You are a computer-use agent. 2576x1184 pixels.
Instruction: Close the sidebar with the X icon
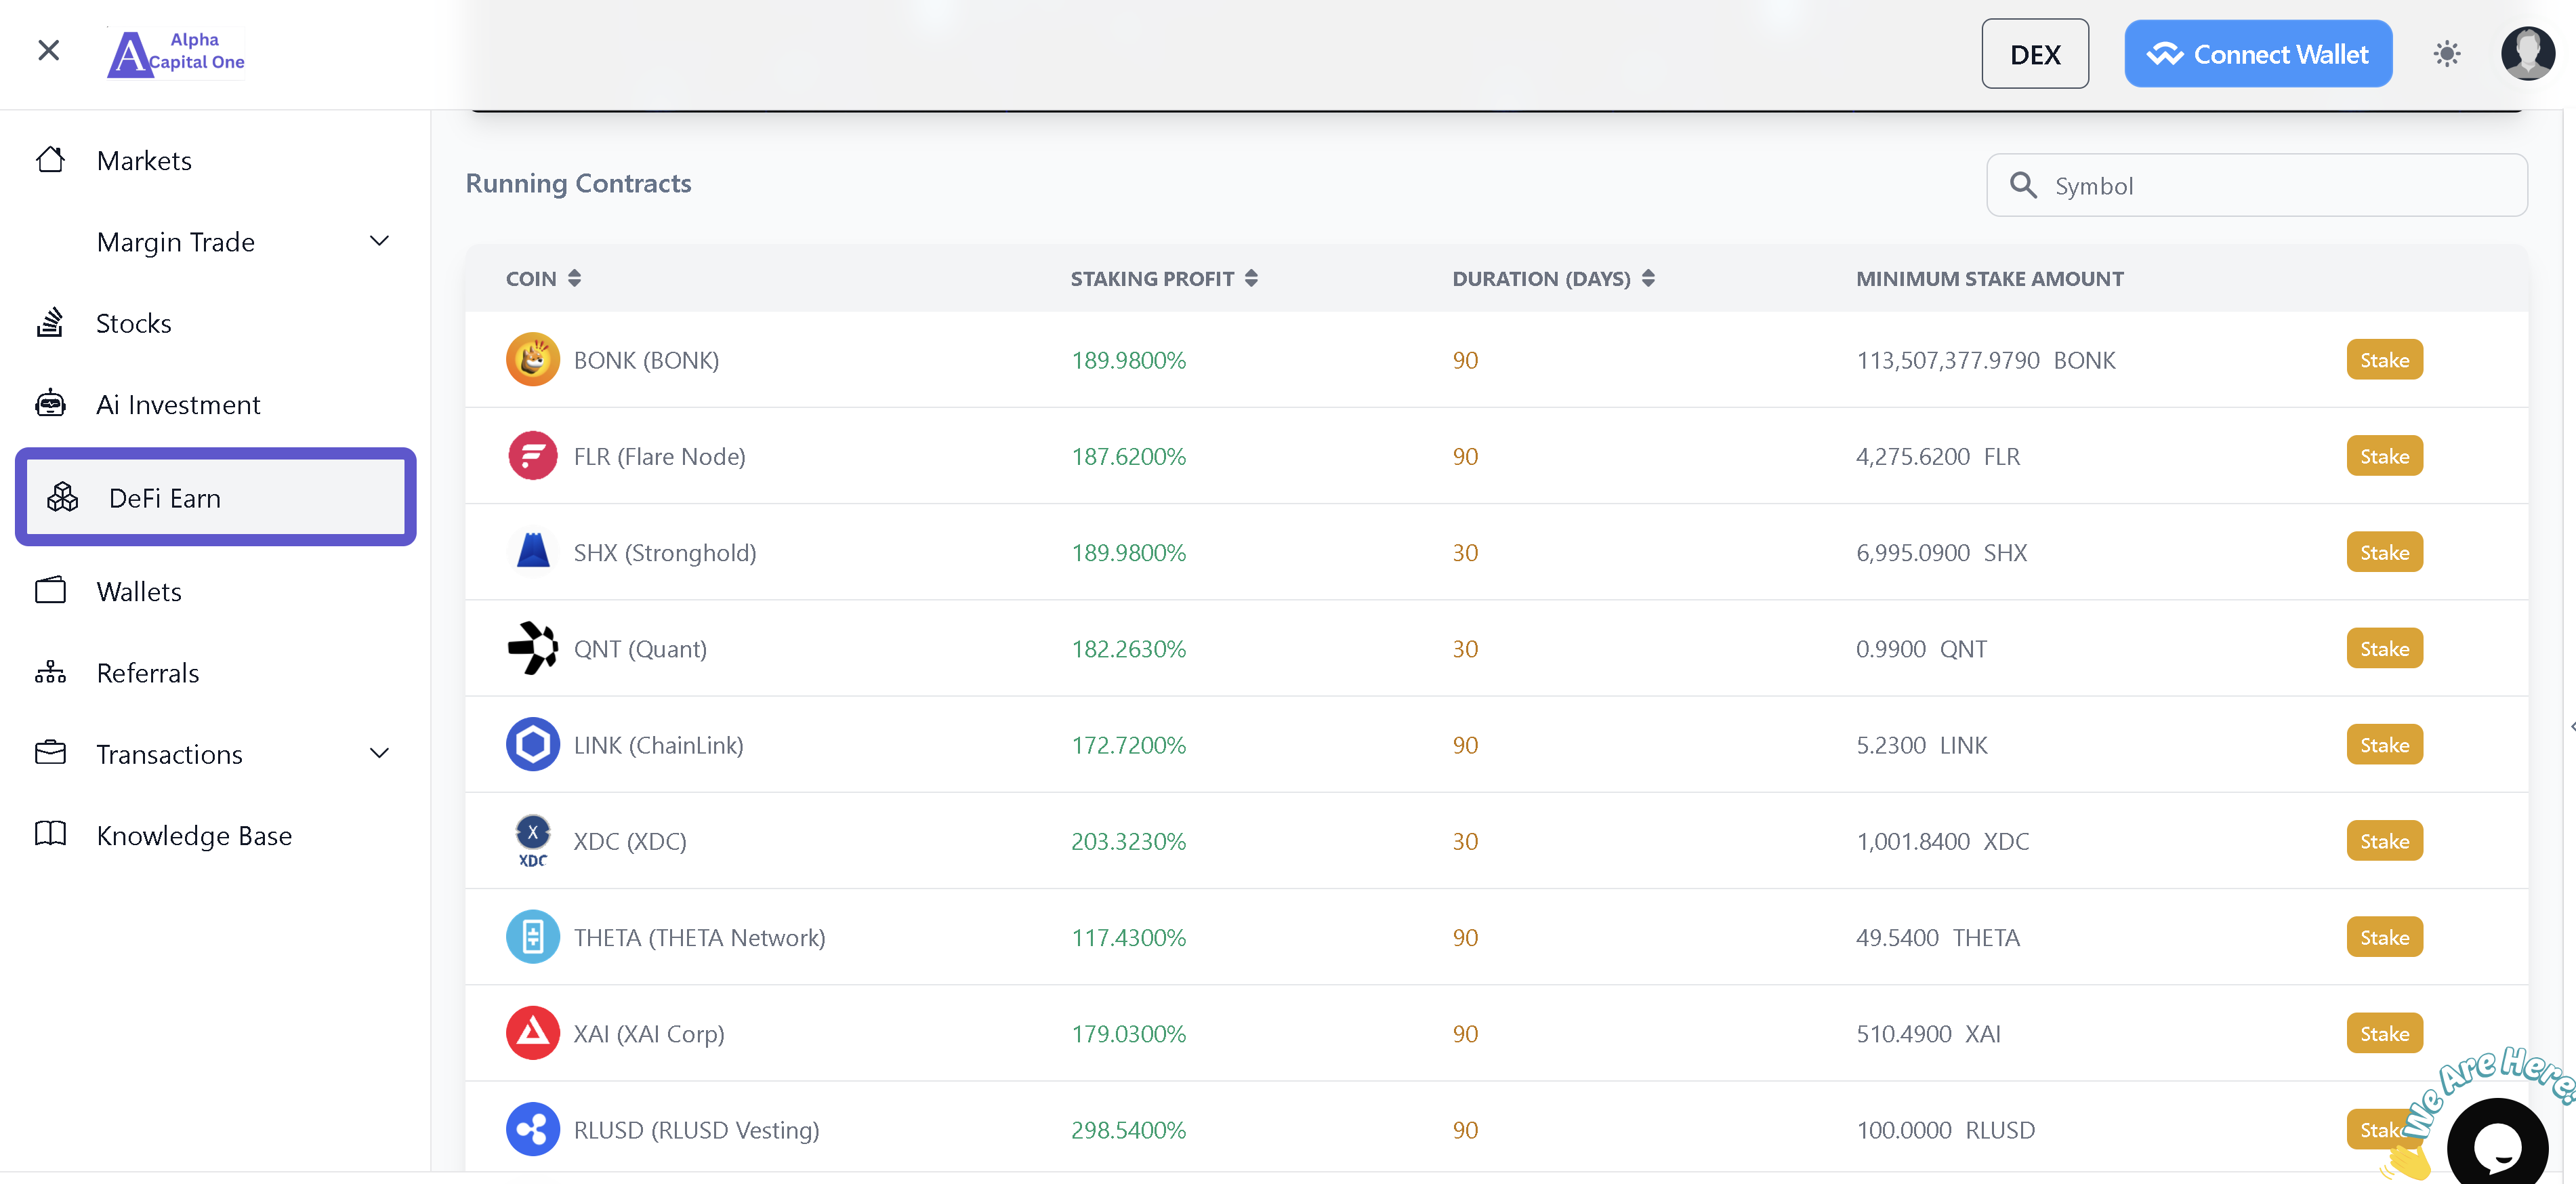[48, 50]
